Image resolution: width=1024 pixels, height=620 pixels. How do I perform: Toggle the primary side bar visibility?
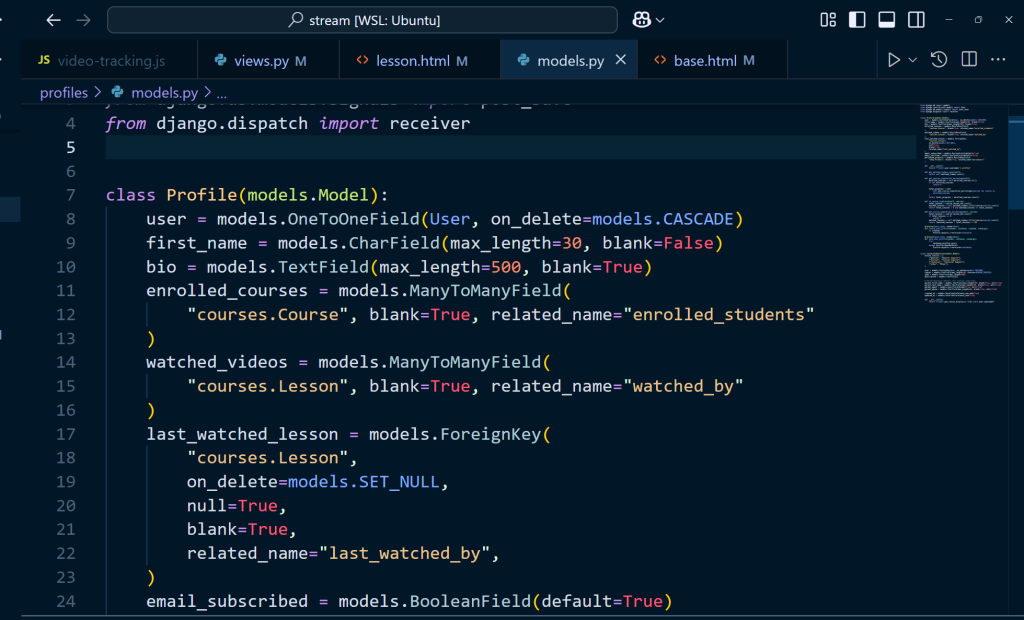(857, 20)
